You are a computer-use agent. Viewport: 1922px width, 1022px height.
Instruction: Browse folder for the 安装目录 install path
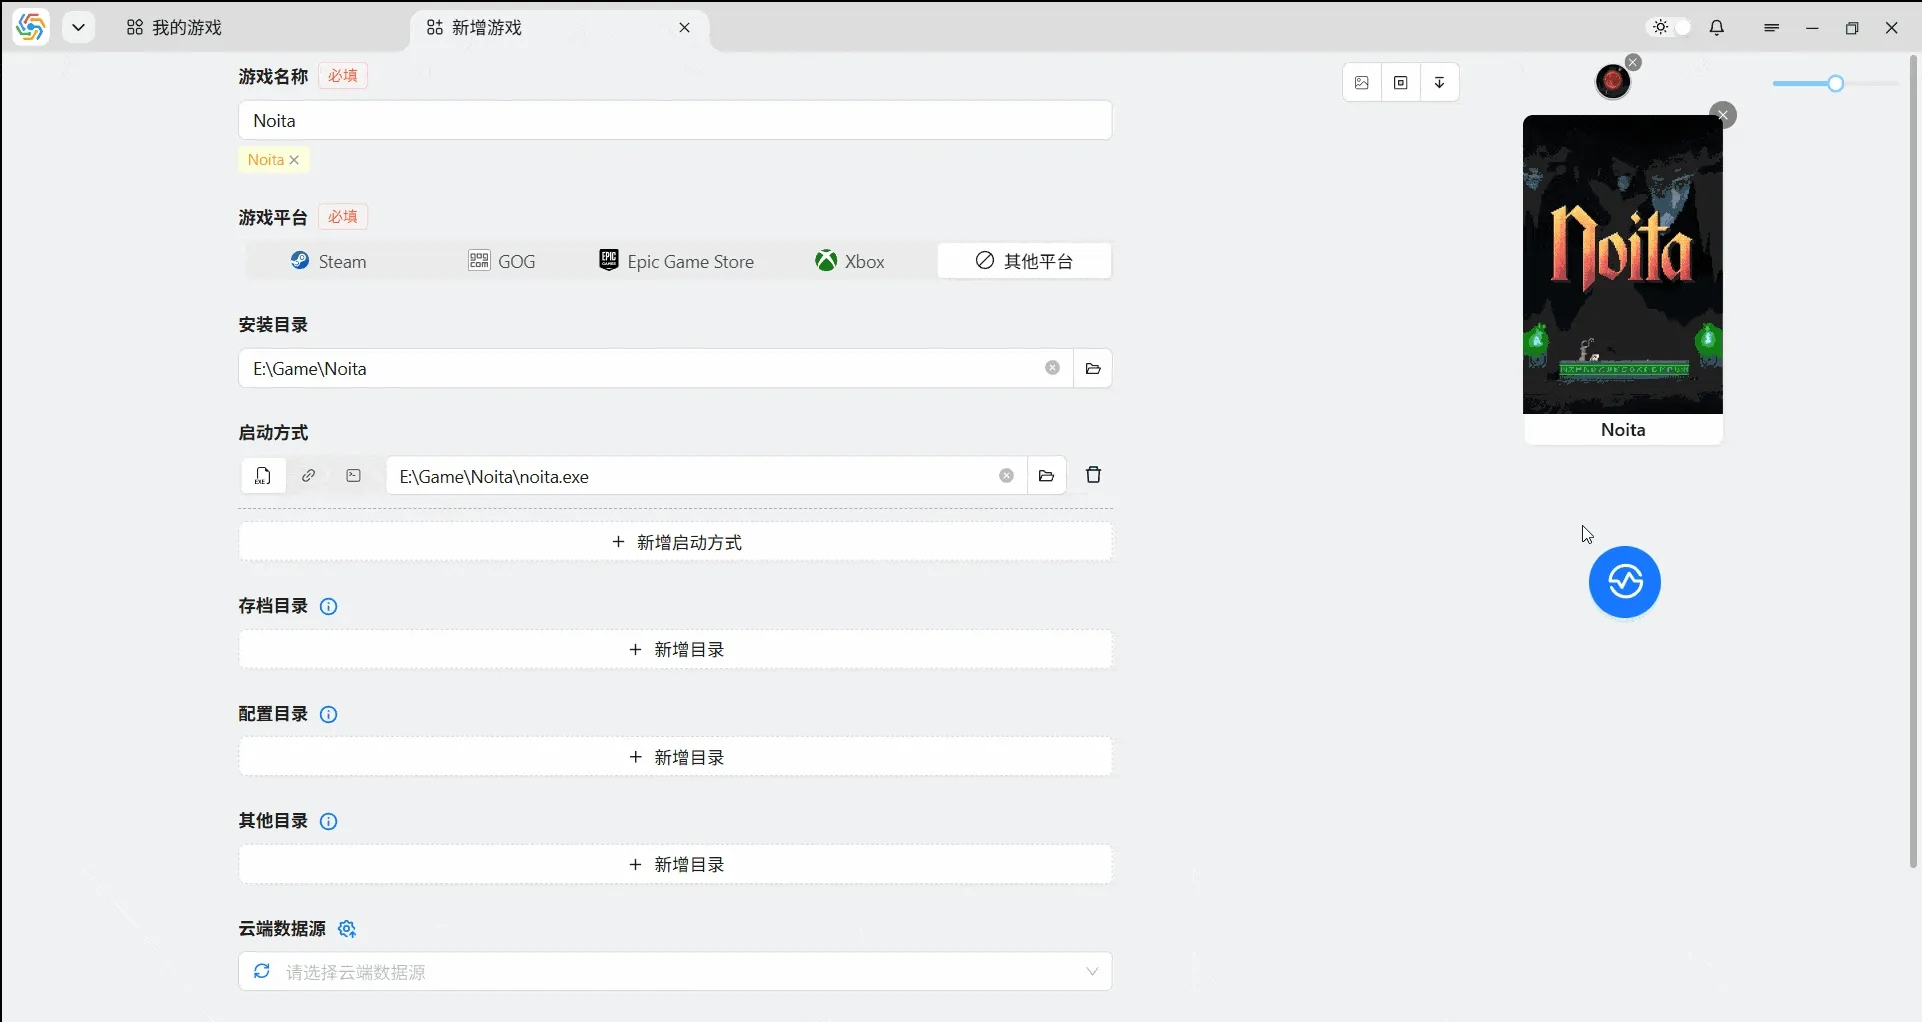[x=1093, y=369]
